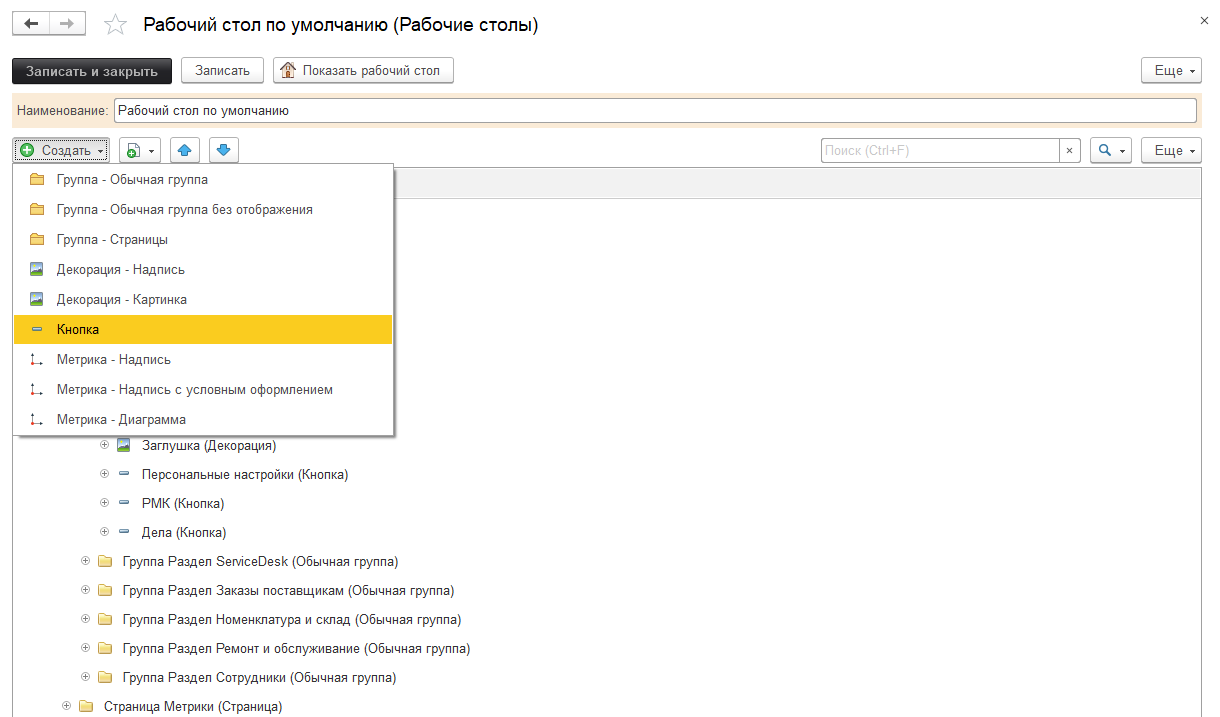
Task: Click the back navigation arrow
Action: (x=31, y=24)
